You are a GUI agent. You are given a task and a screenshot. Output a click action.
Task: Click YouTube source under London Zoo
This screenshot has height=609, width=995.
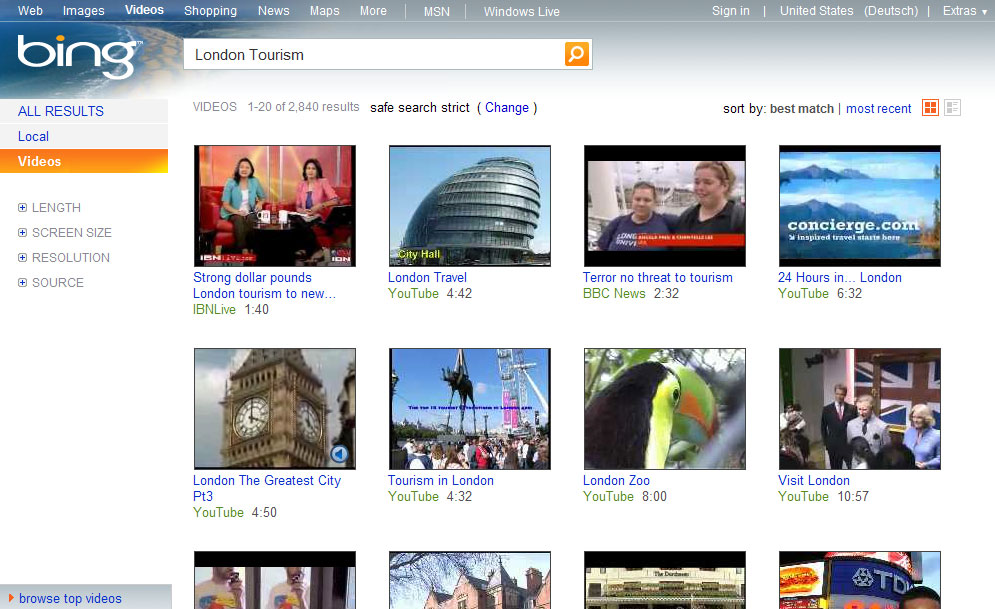(608, 496)
